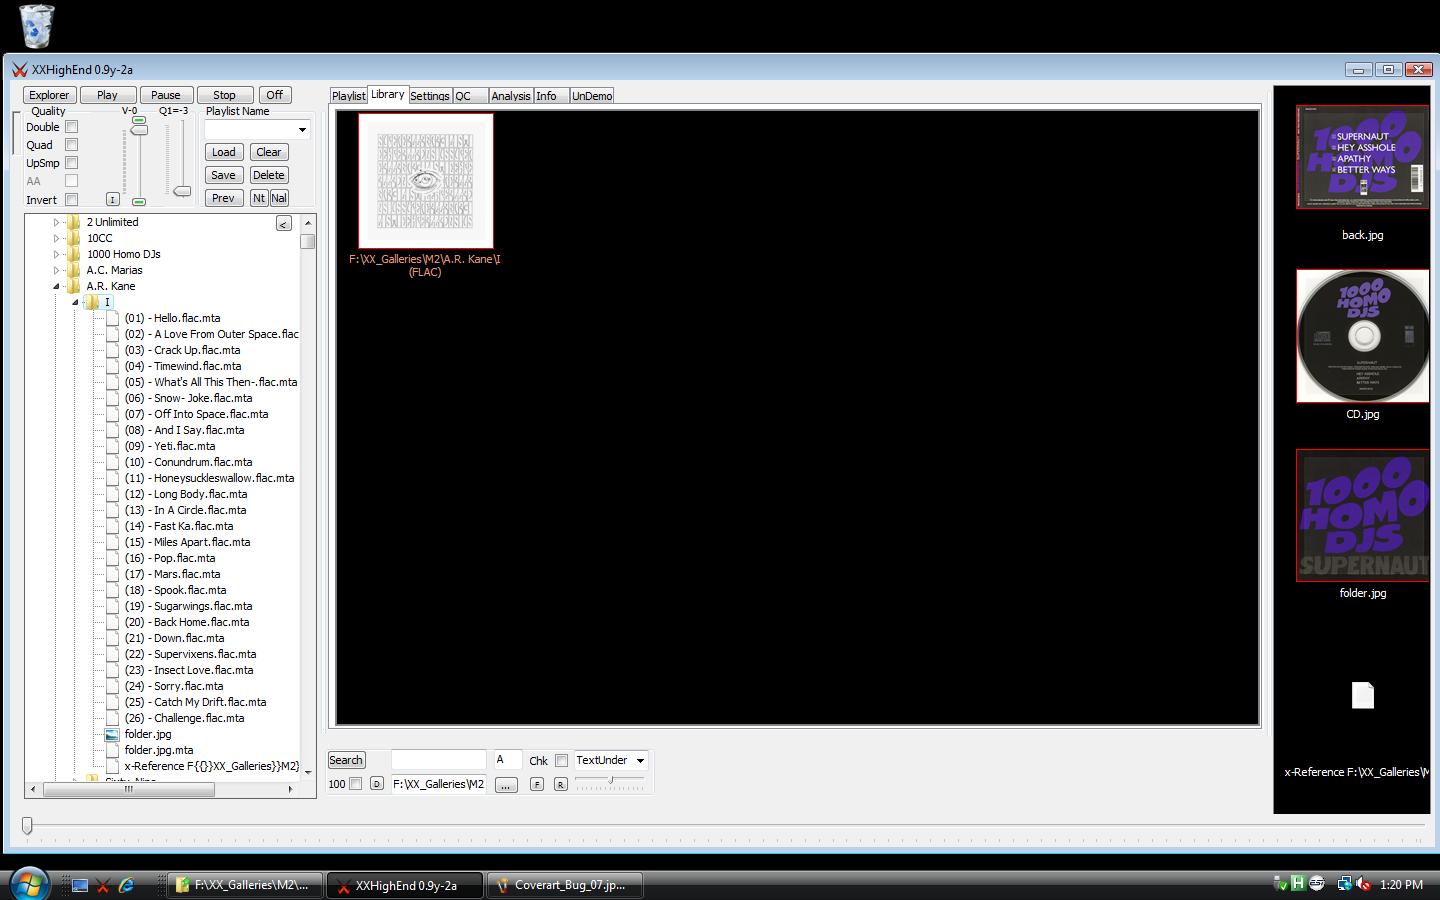Enable the Double quality checkbox
This screenshot has height=900, width=1440.
pyautogui.click(x=71, y=127)
